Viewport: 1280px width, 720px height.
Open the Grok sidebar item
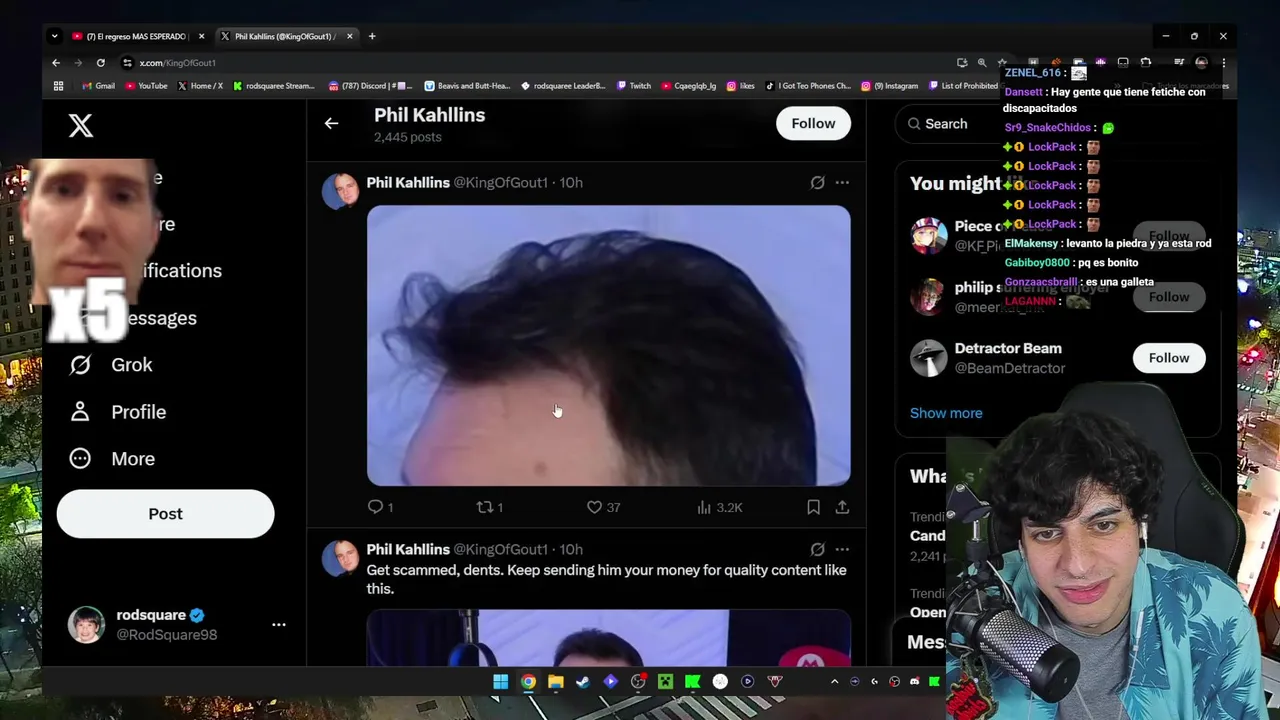111,365
